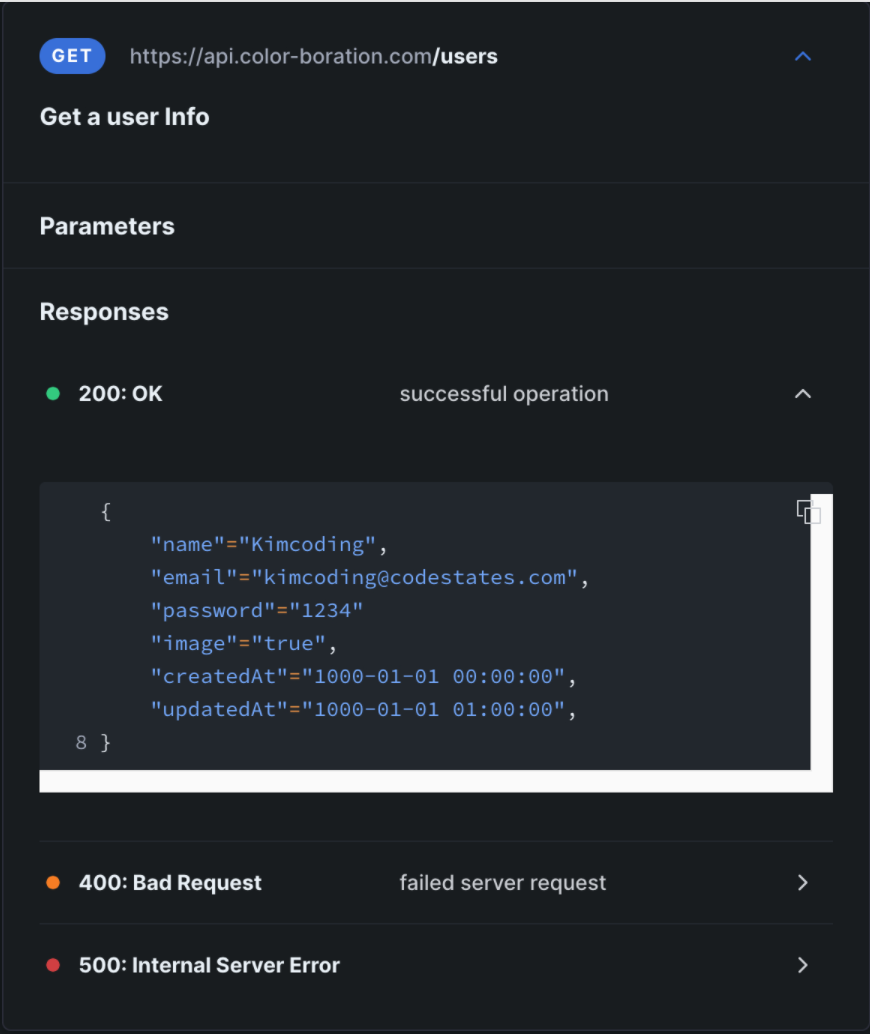This screenshot has width=870, height=1034.
Task: Click the 'Get a user Info' title
Action: [124, 117]
